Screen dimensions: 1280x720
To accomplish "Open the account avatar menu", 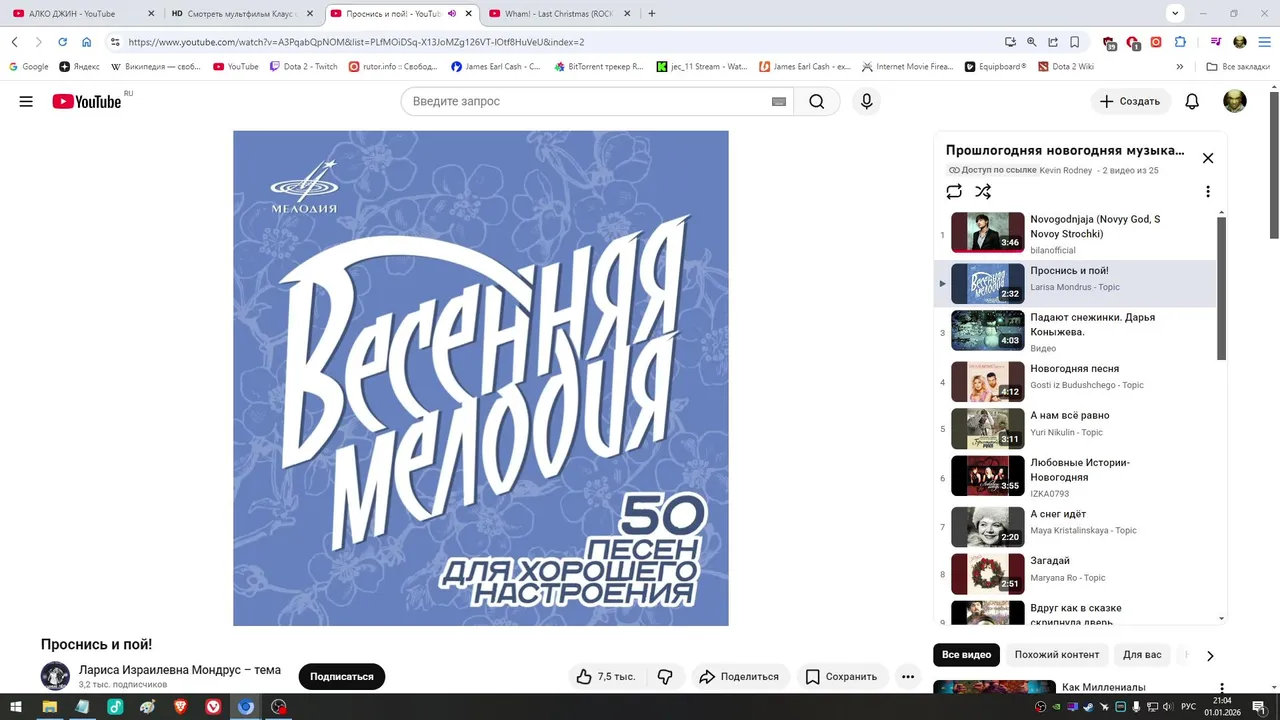I will pos(1235,101).
